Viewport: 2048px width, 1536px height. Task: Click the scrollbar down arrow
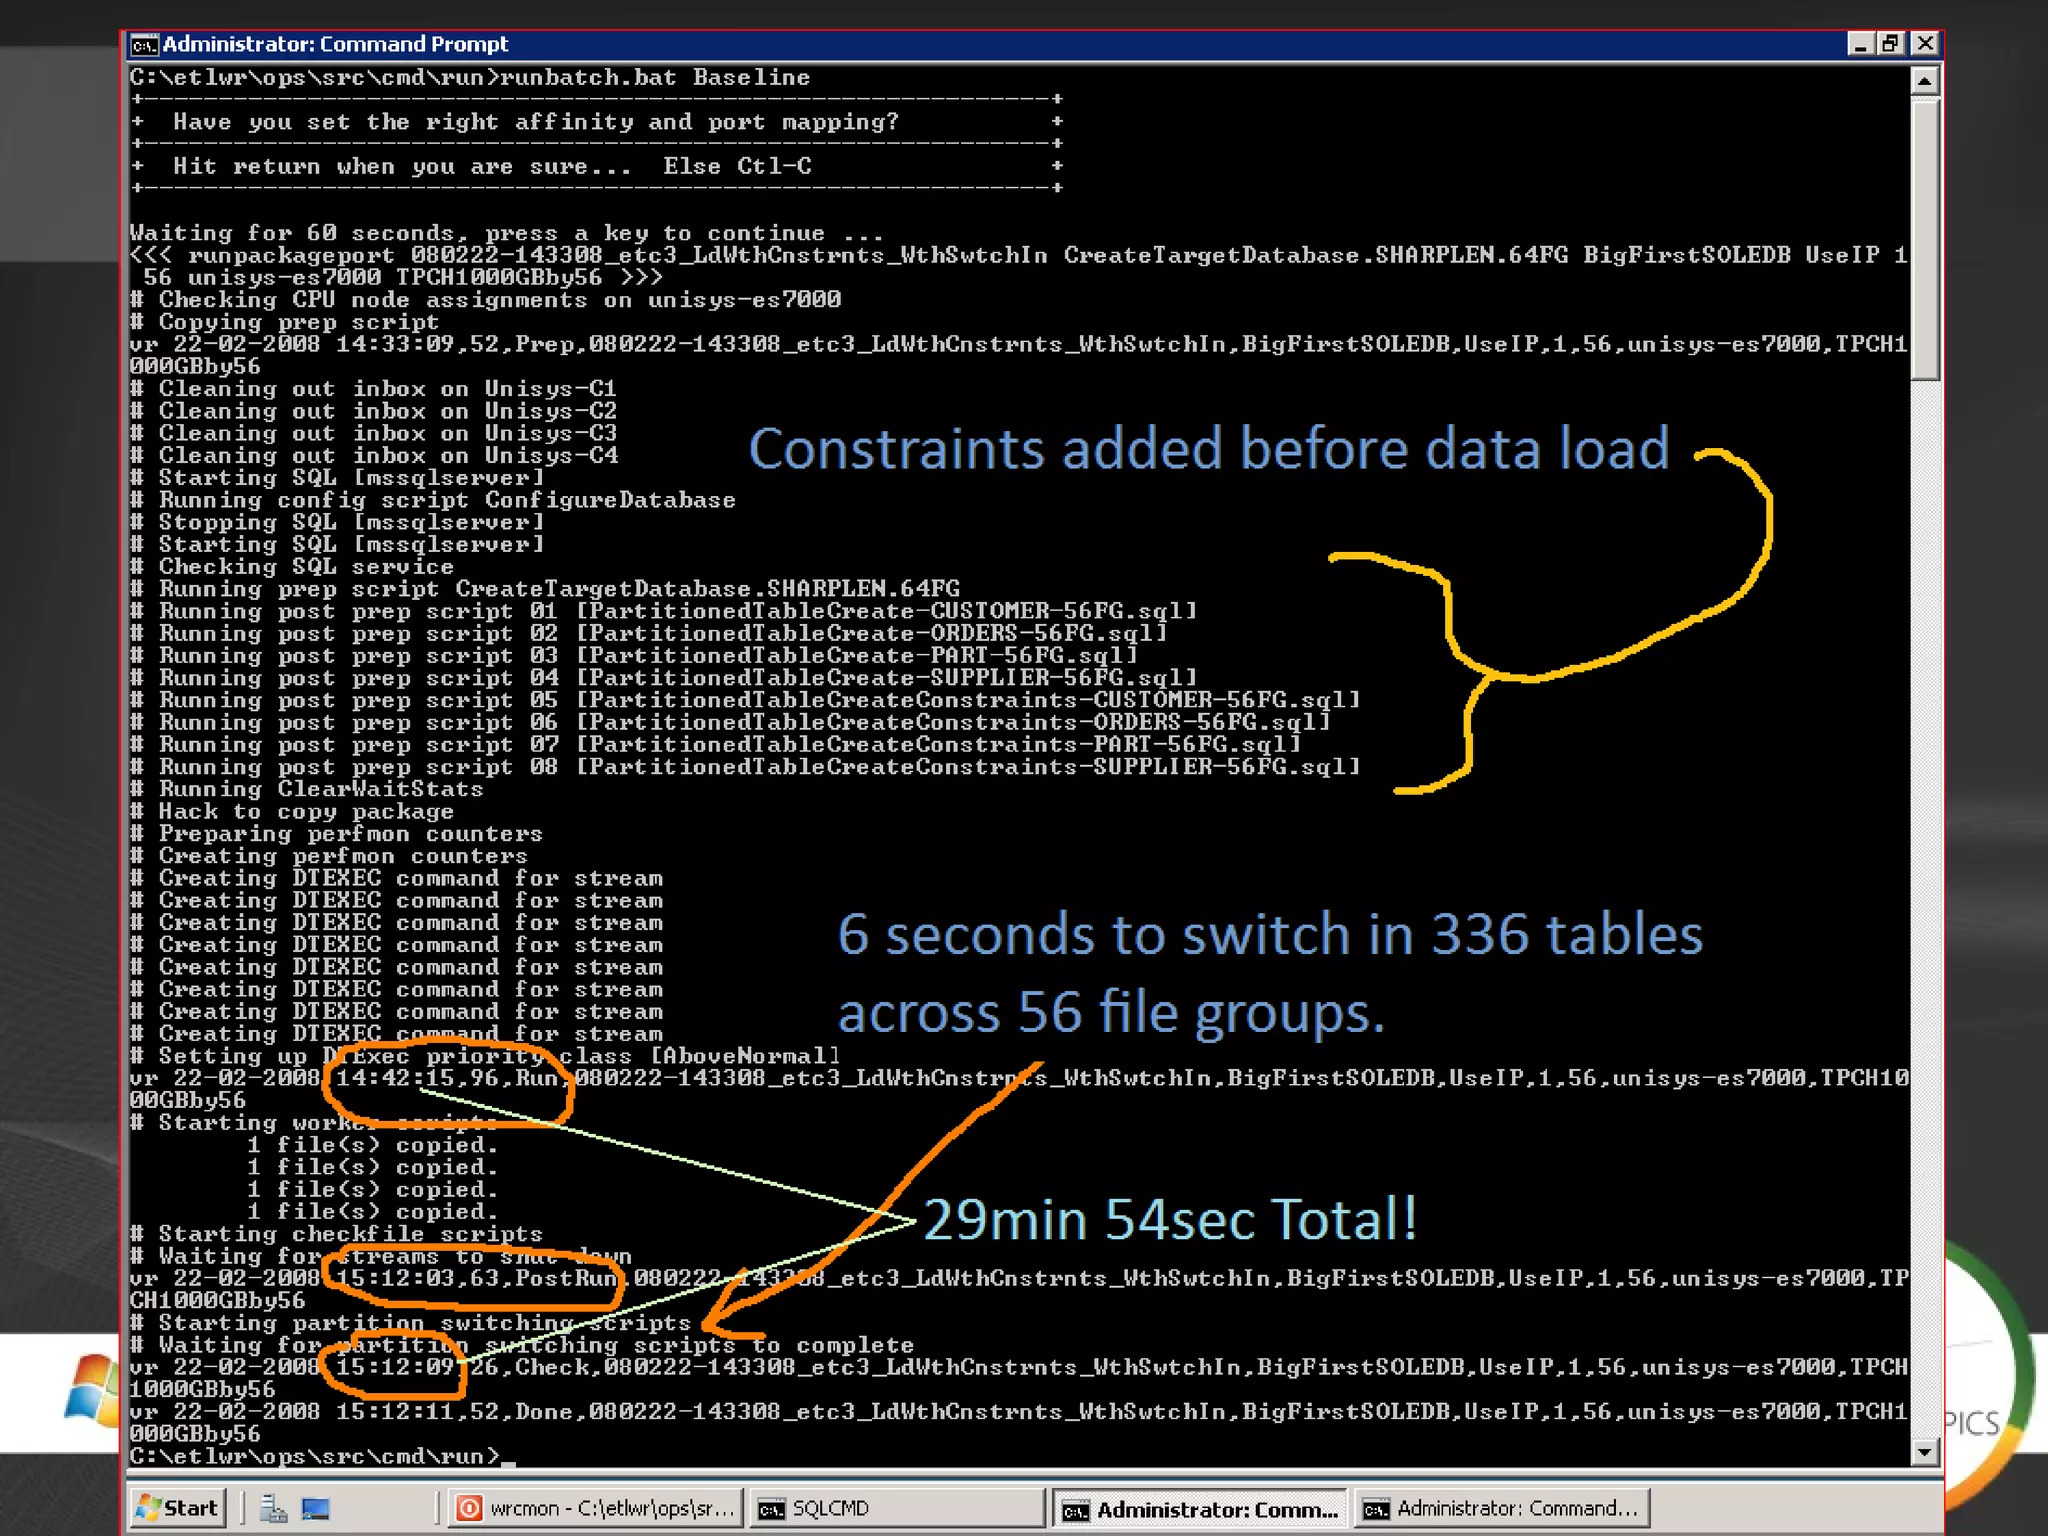[1925, 1452]
